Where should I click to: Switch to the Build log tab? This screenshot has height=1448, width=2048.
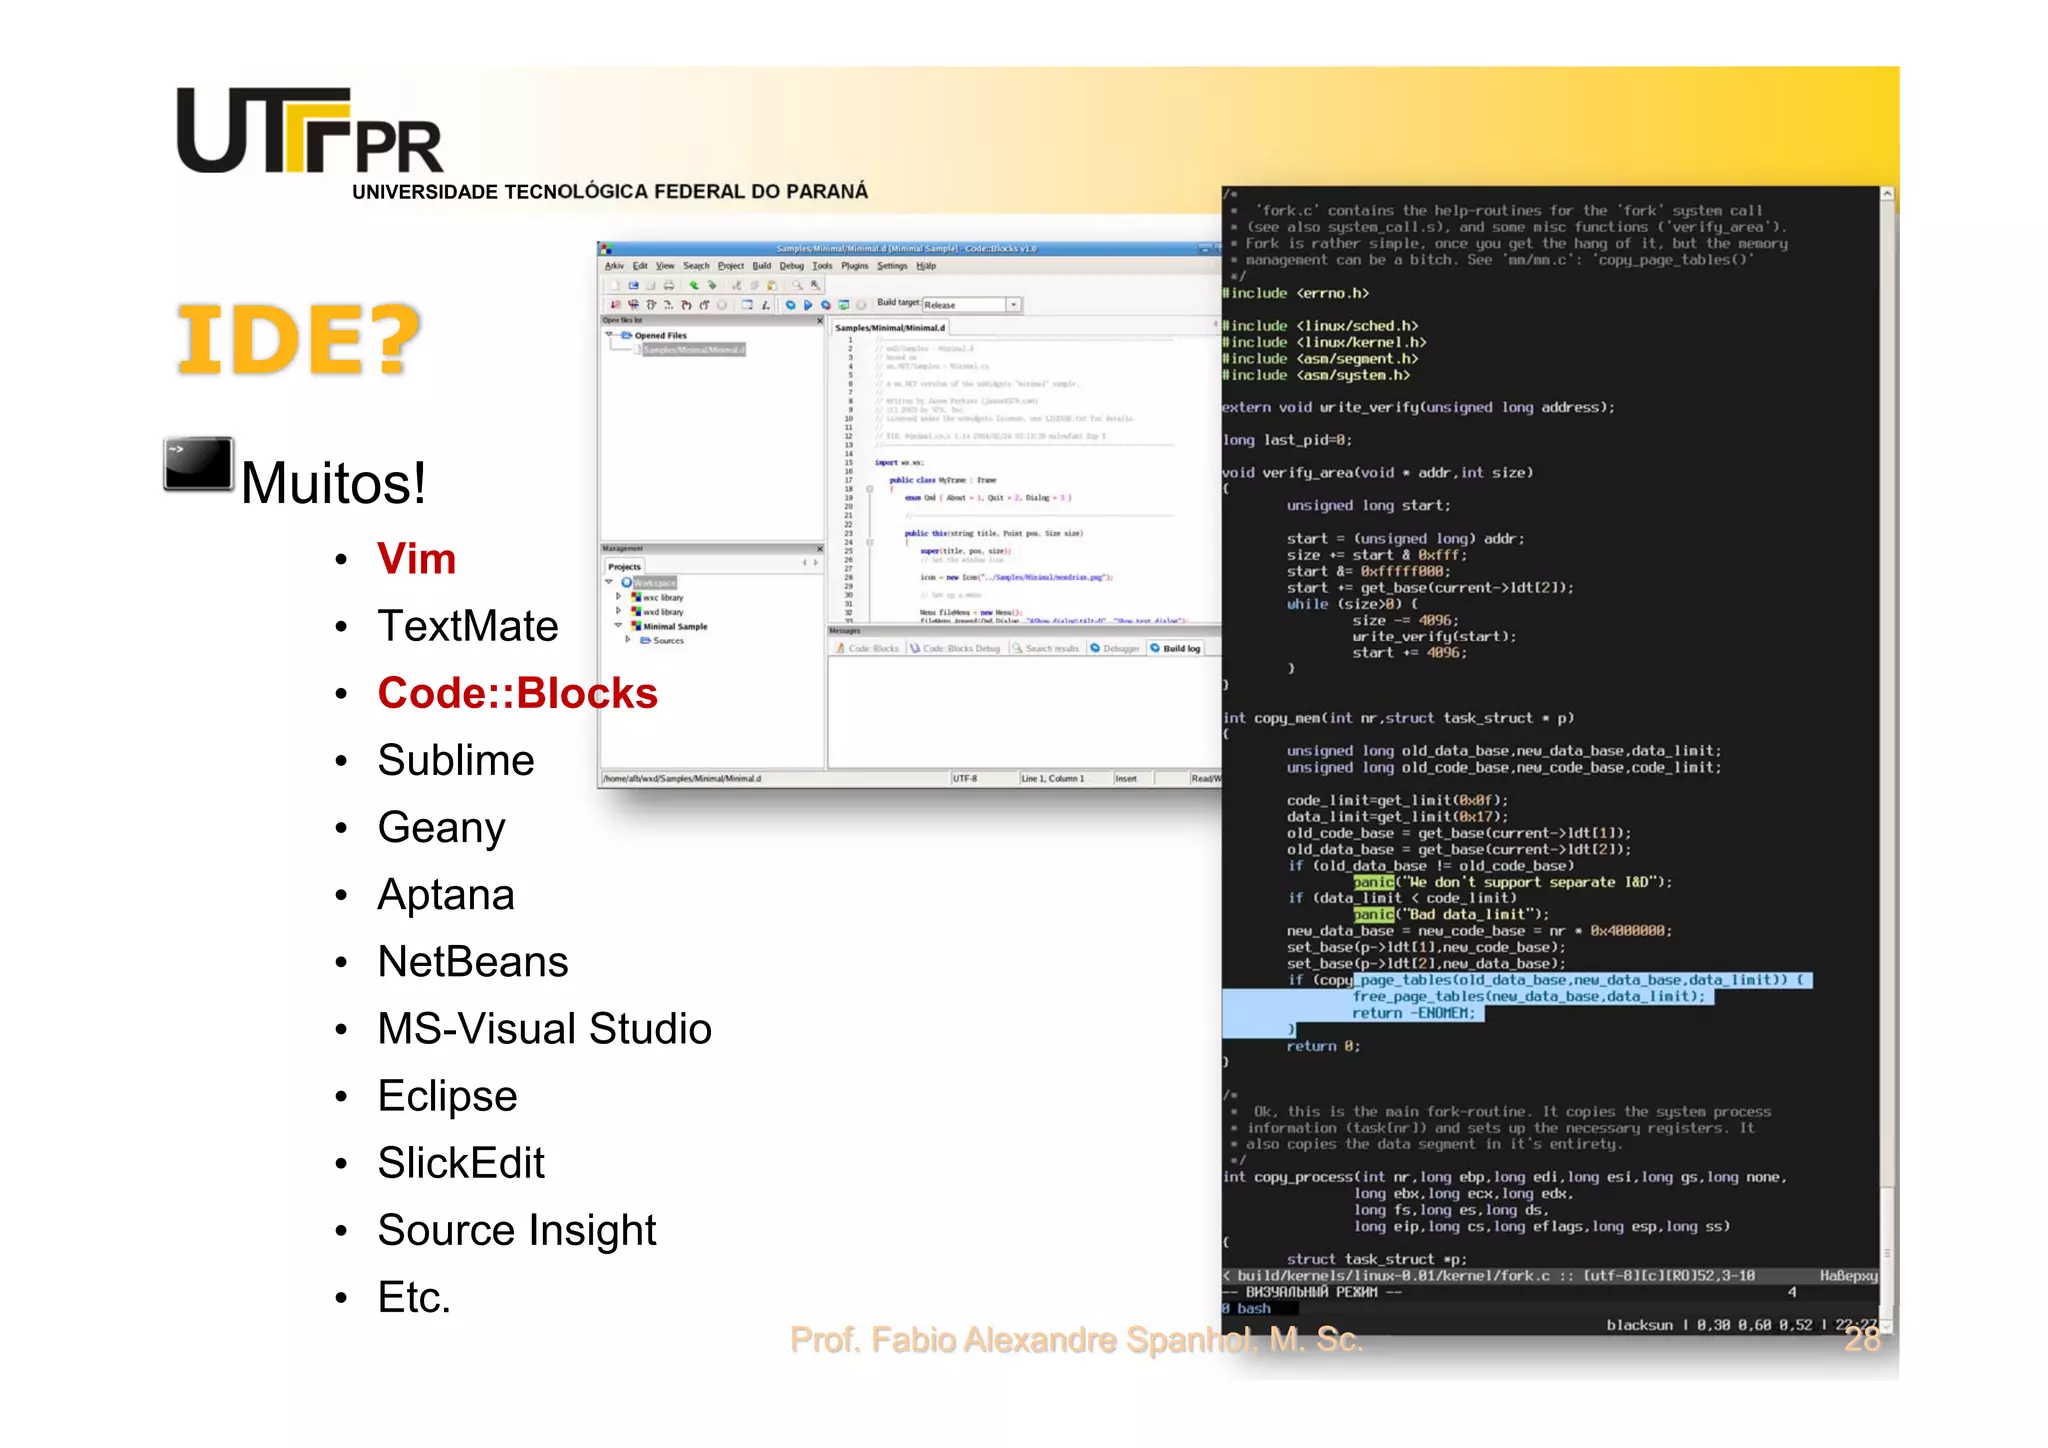1175,648
